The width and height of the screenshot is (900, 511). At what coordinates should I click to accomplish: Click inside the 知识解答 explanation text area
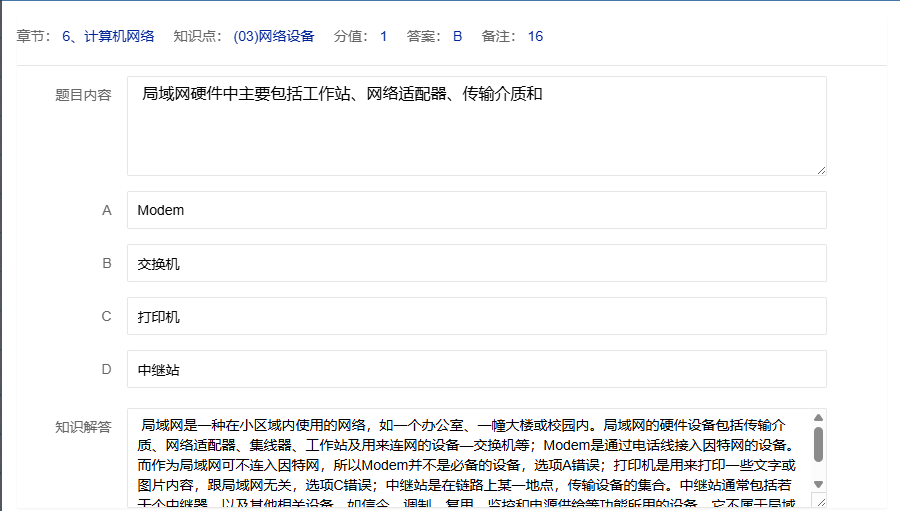pyautogui.click(x=468, y=458)
